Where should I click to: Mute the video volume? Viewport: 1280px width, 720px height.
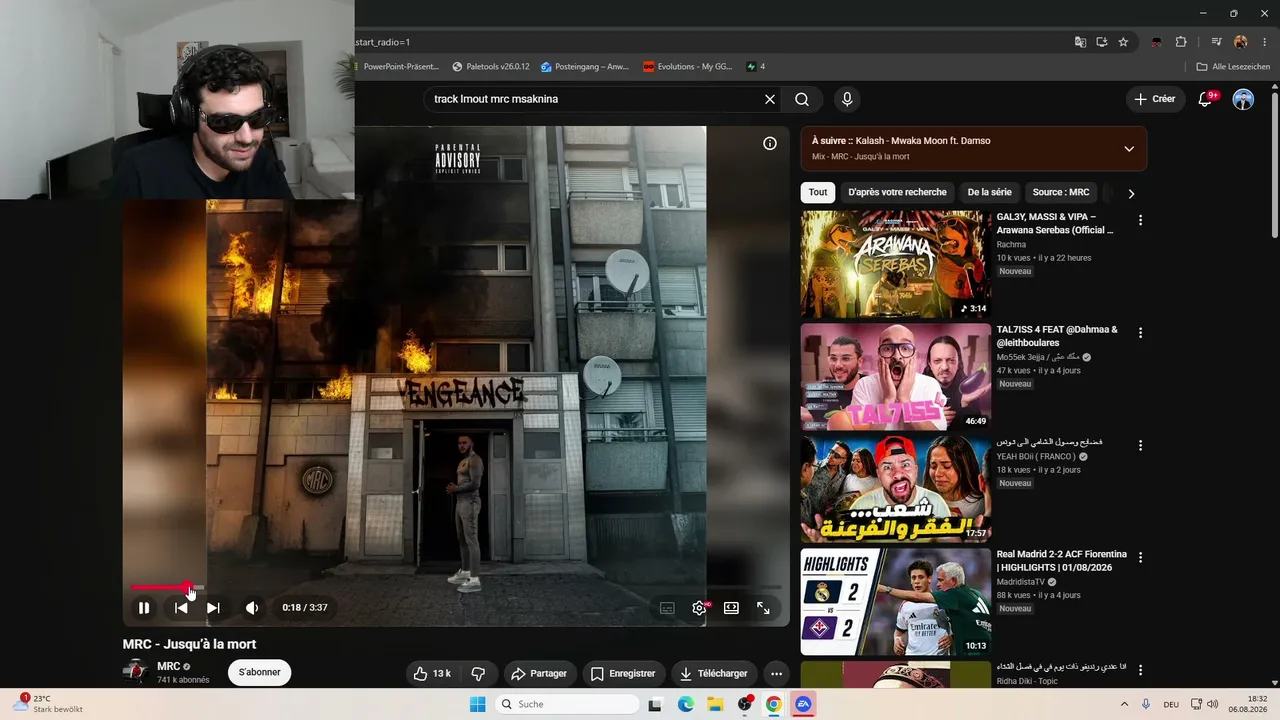252,607
